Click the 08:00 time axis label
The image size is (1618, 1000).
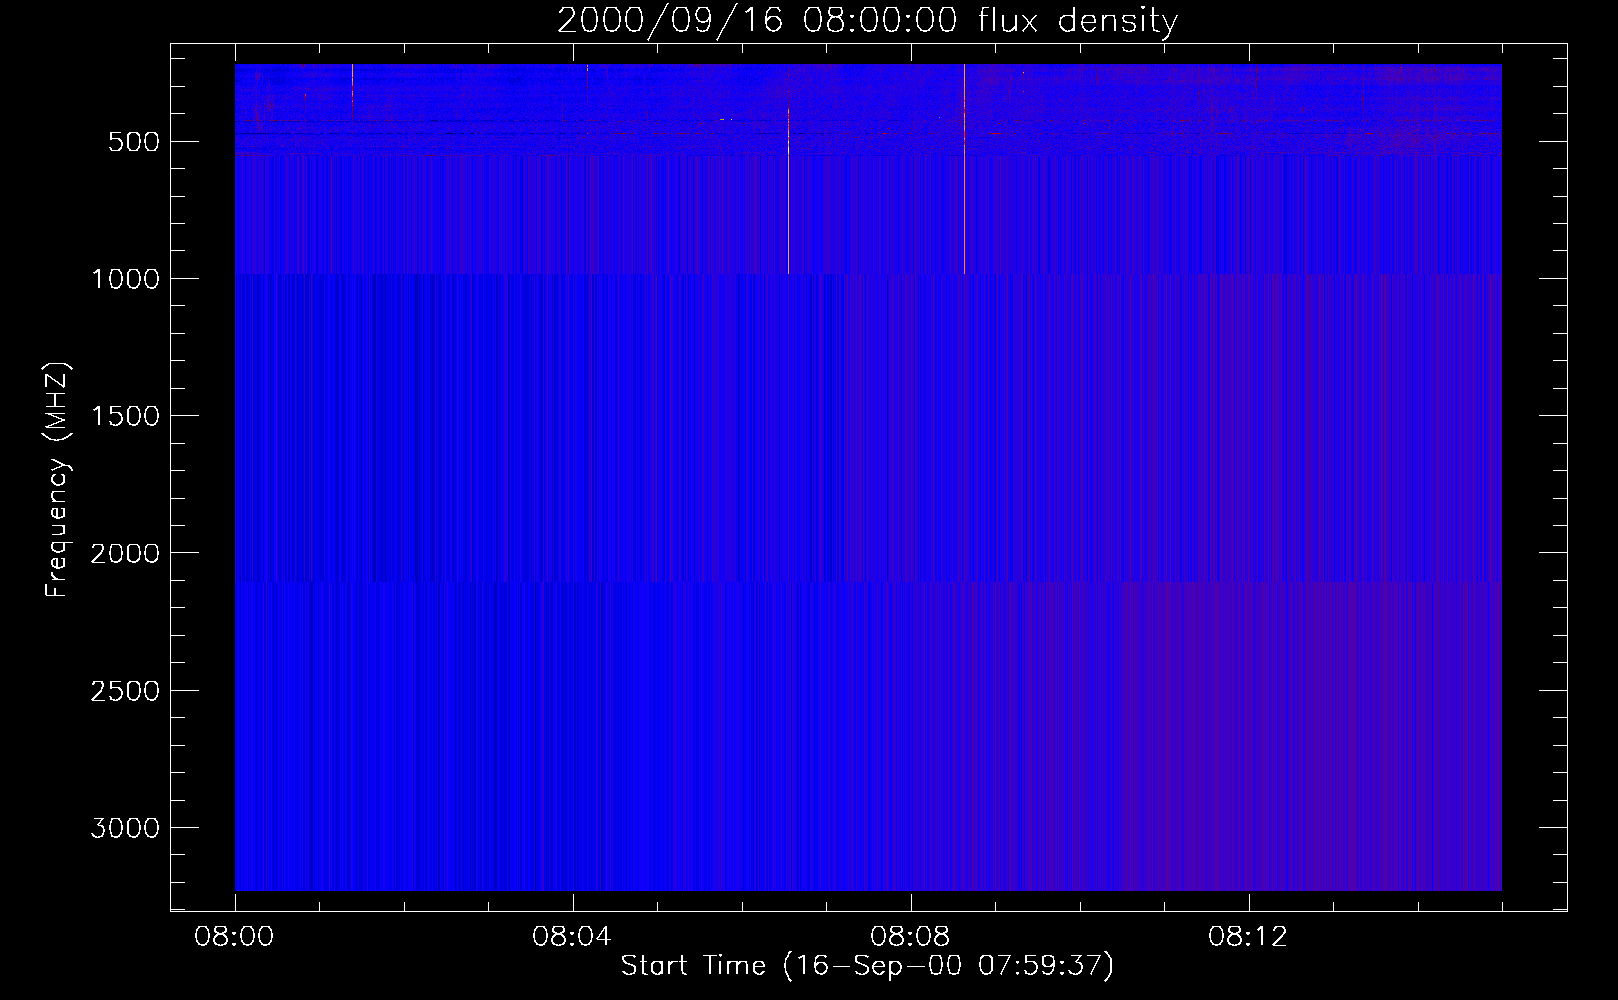click(235, 937)
